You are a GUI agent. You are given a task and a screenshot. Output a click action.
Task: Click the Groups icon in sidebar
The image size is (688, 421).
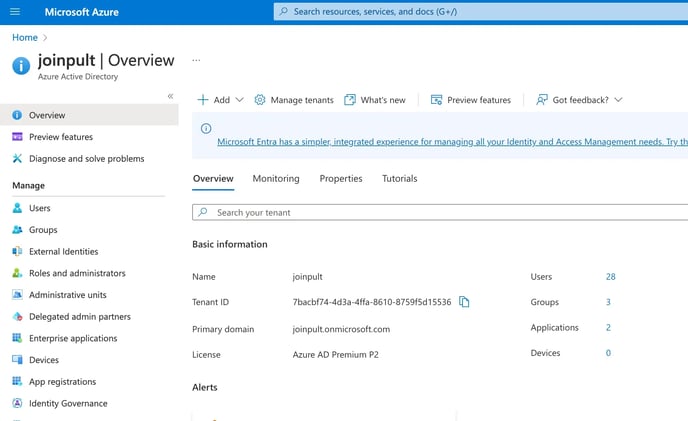[x=17, y=230]
